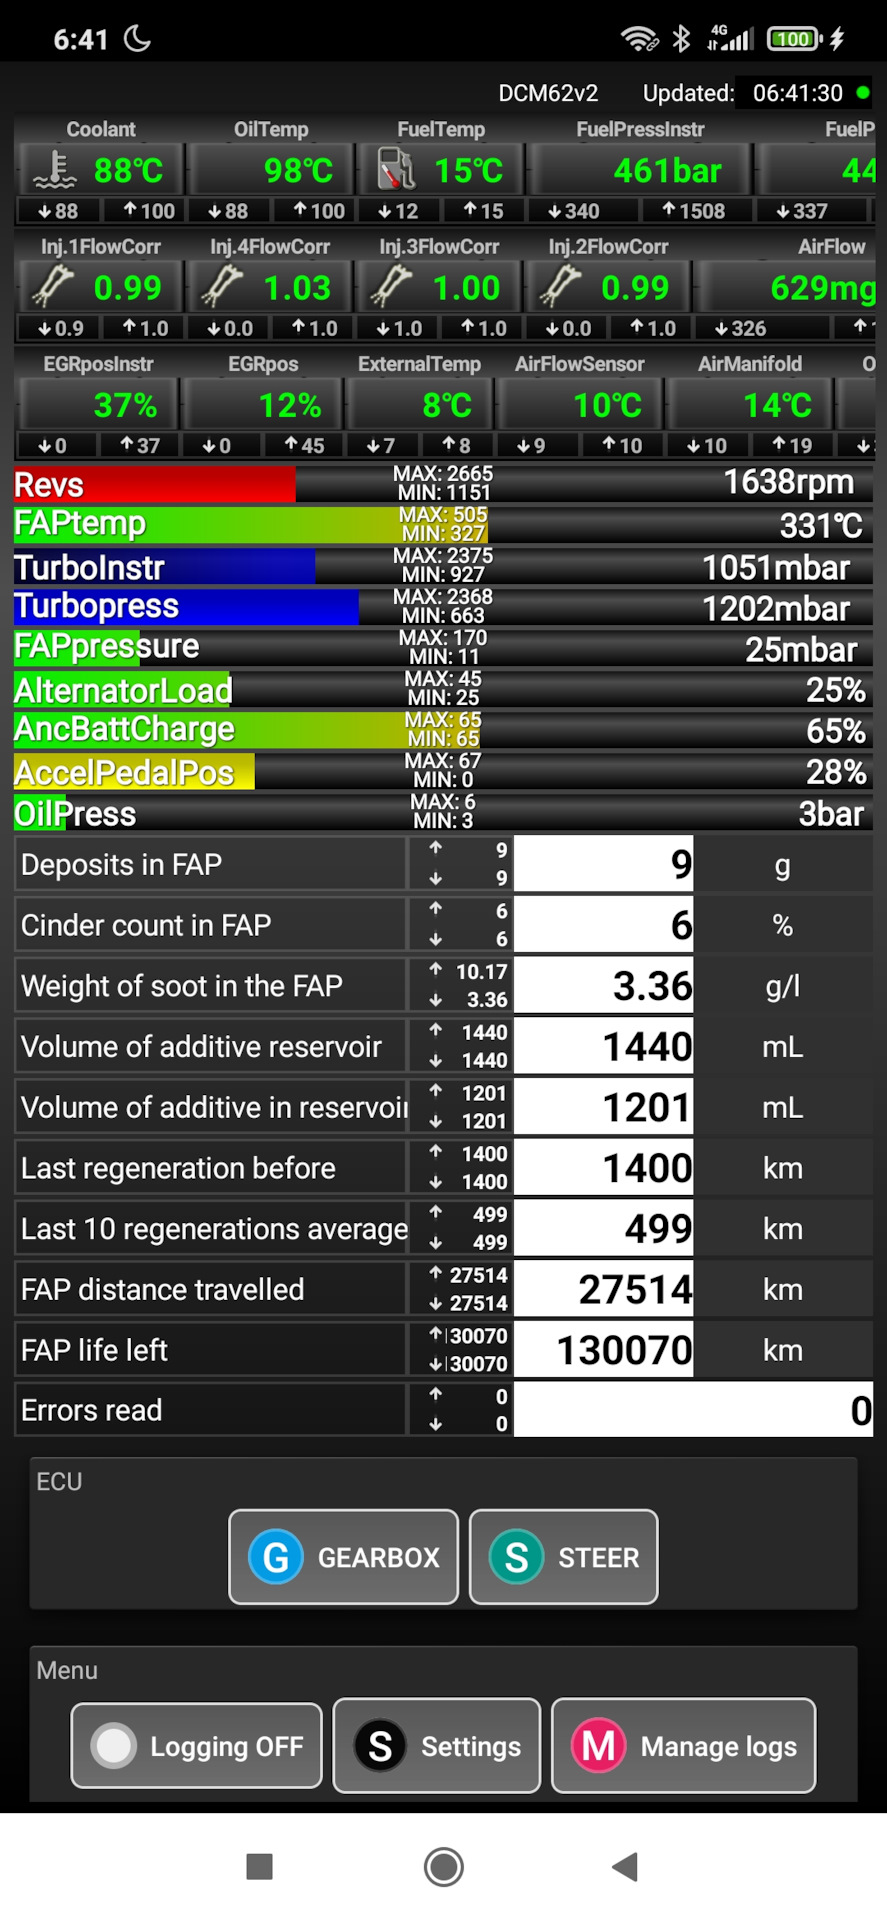Tap the Coolant 88°C gauge value
This screenshot has height=1920, width=887.
click(128, 171)
